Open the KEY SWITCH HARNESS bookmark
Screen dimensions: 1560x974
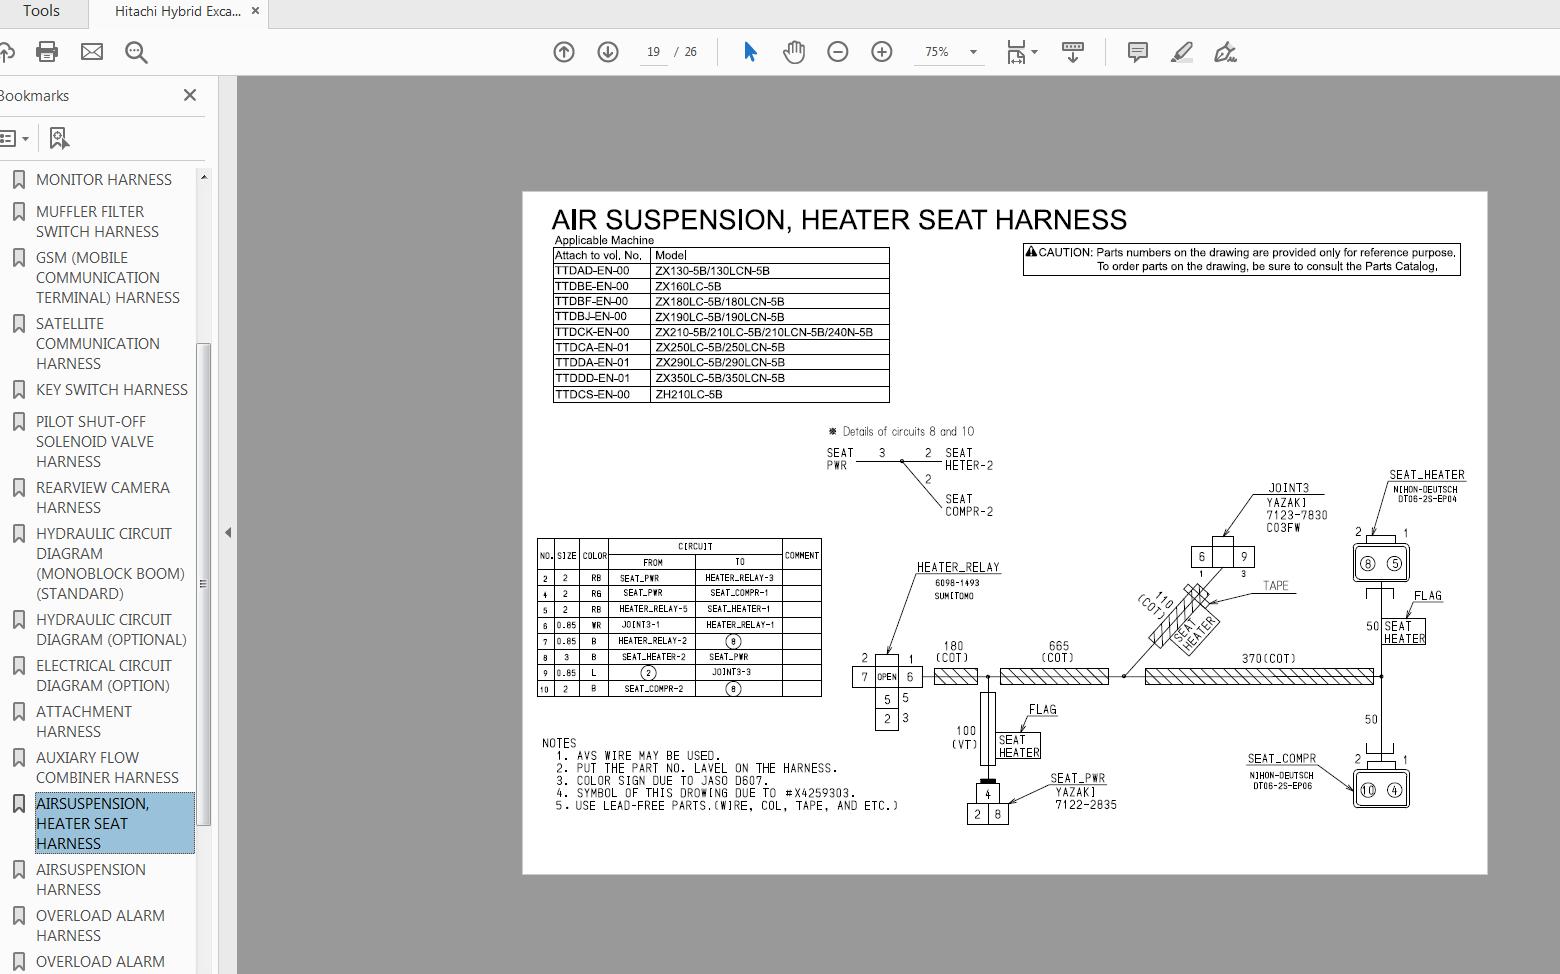click(x=111, y=389)
